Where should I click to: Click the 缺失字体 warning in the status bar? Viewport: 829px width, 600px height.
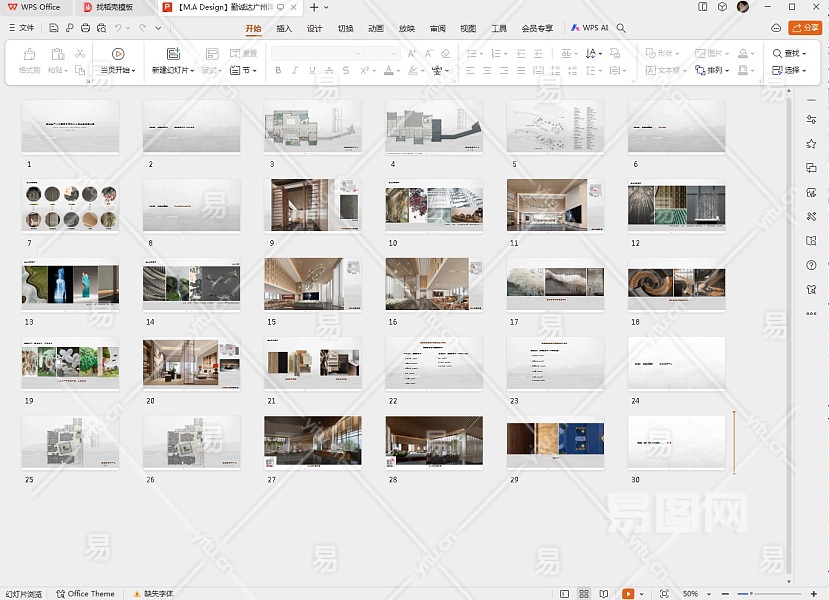152,594
